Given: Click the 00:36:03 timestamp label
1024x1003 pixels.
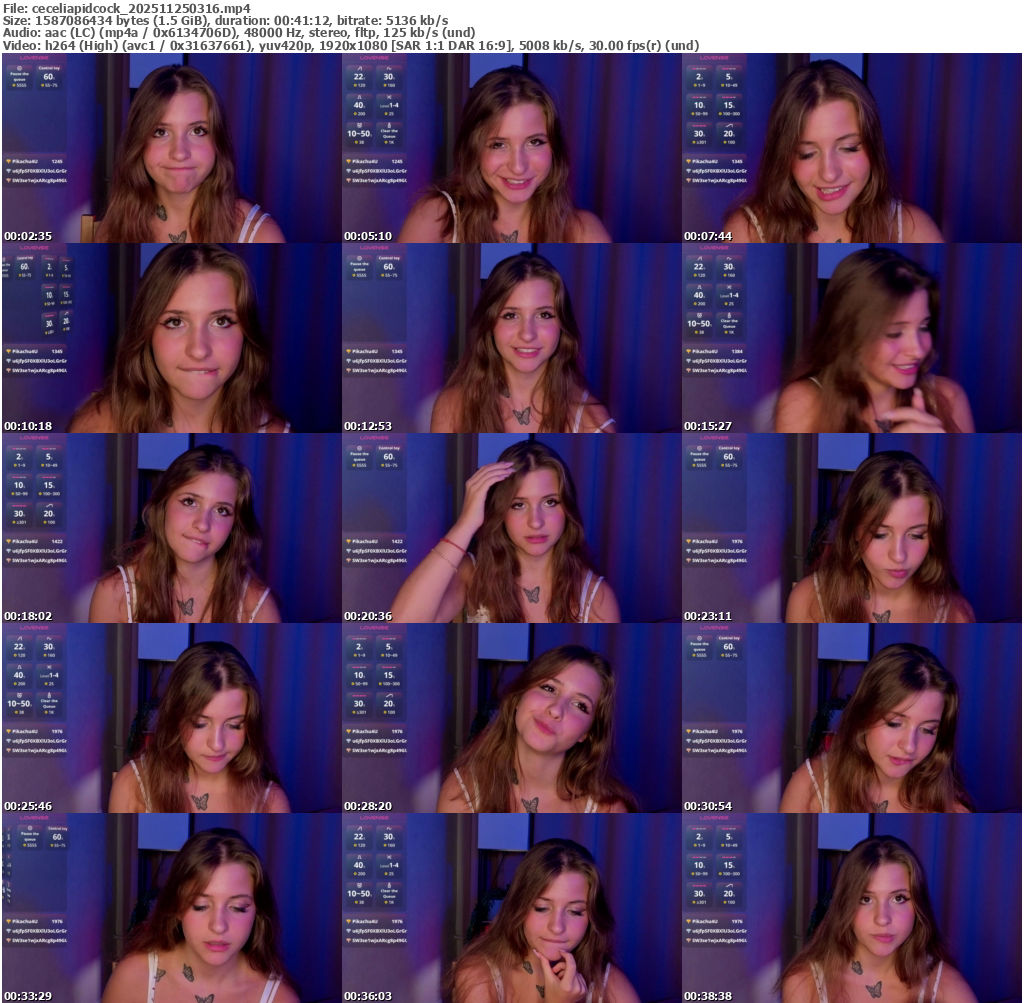Looking at the screenshot, I should 368,996.
